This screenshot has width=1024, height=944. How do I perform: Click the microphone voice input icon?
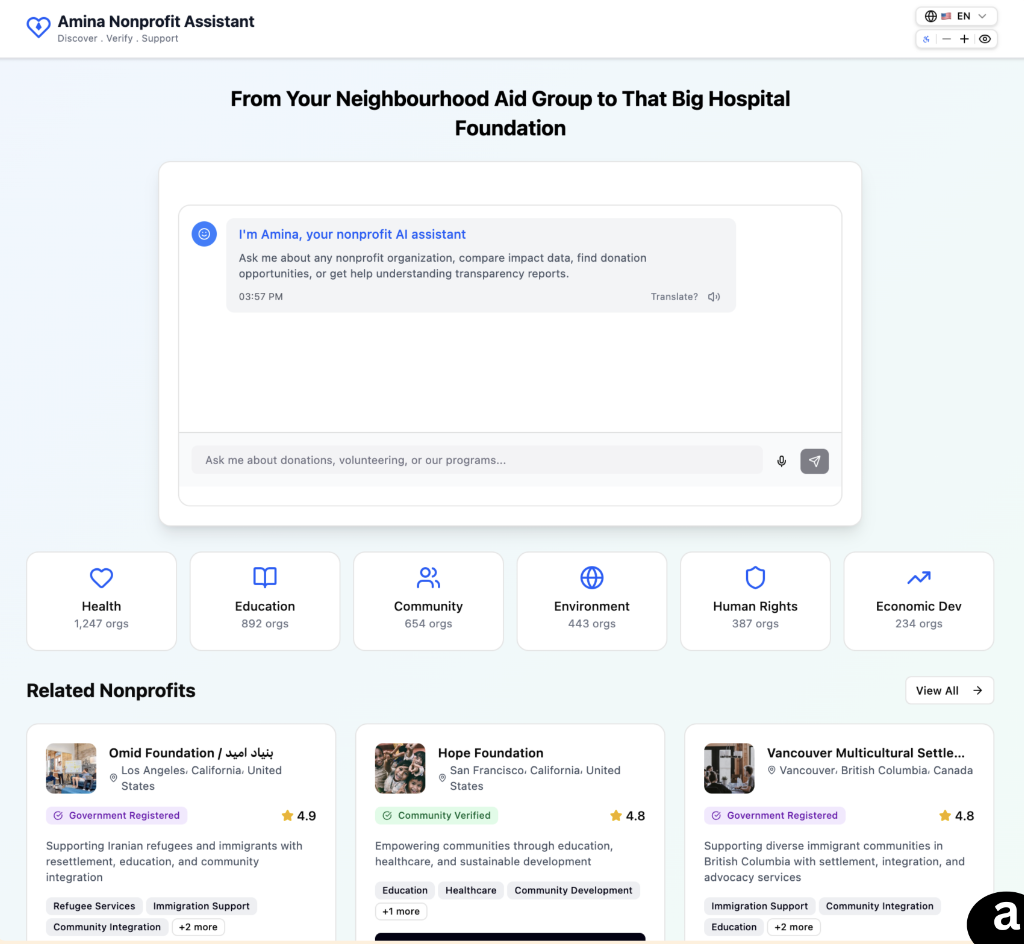point(781,462)
